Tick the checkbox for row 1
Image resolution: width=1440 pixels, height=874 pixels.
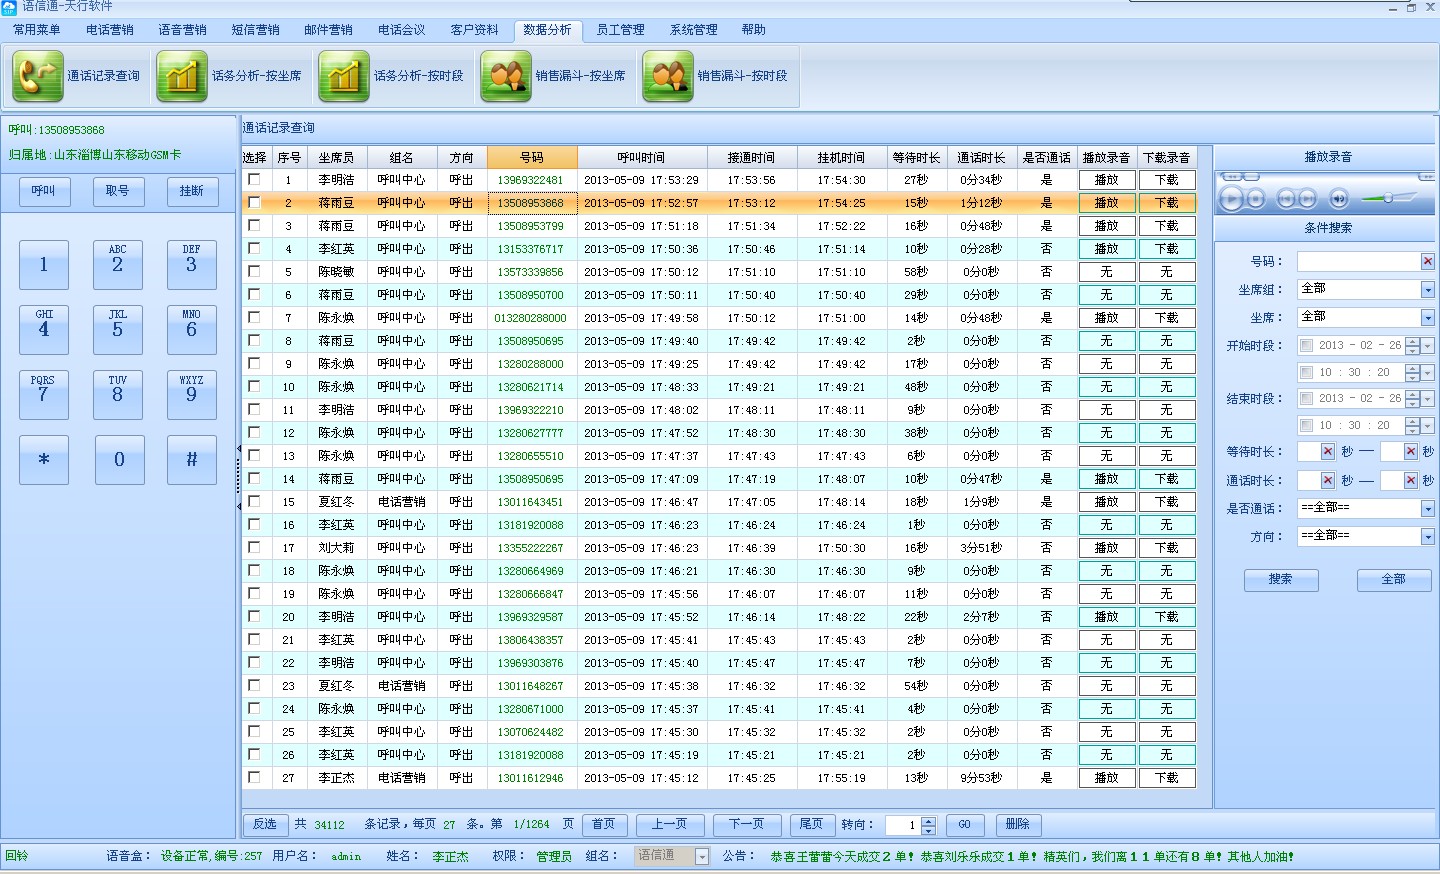[x=254, y=179]
